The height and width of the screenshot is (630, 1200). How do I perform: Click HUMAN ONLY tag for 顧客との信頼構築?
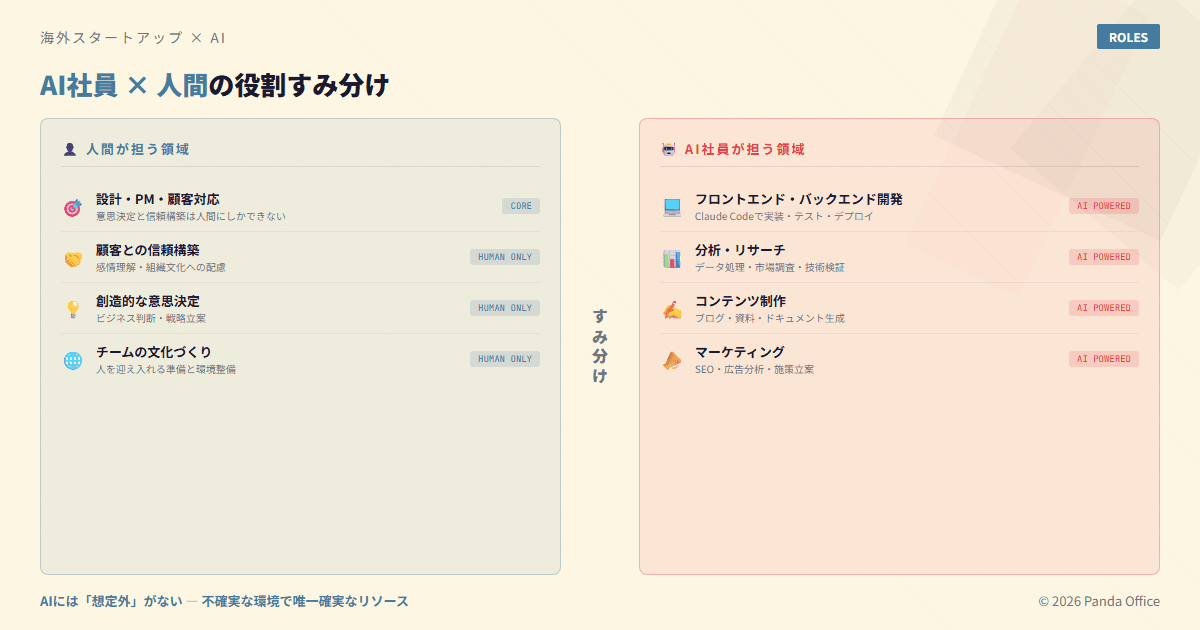[x=505, y=257]
